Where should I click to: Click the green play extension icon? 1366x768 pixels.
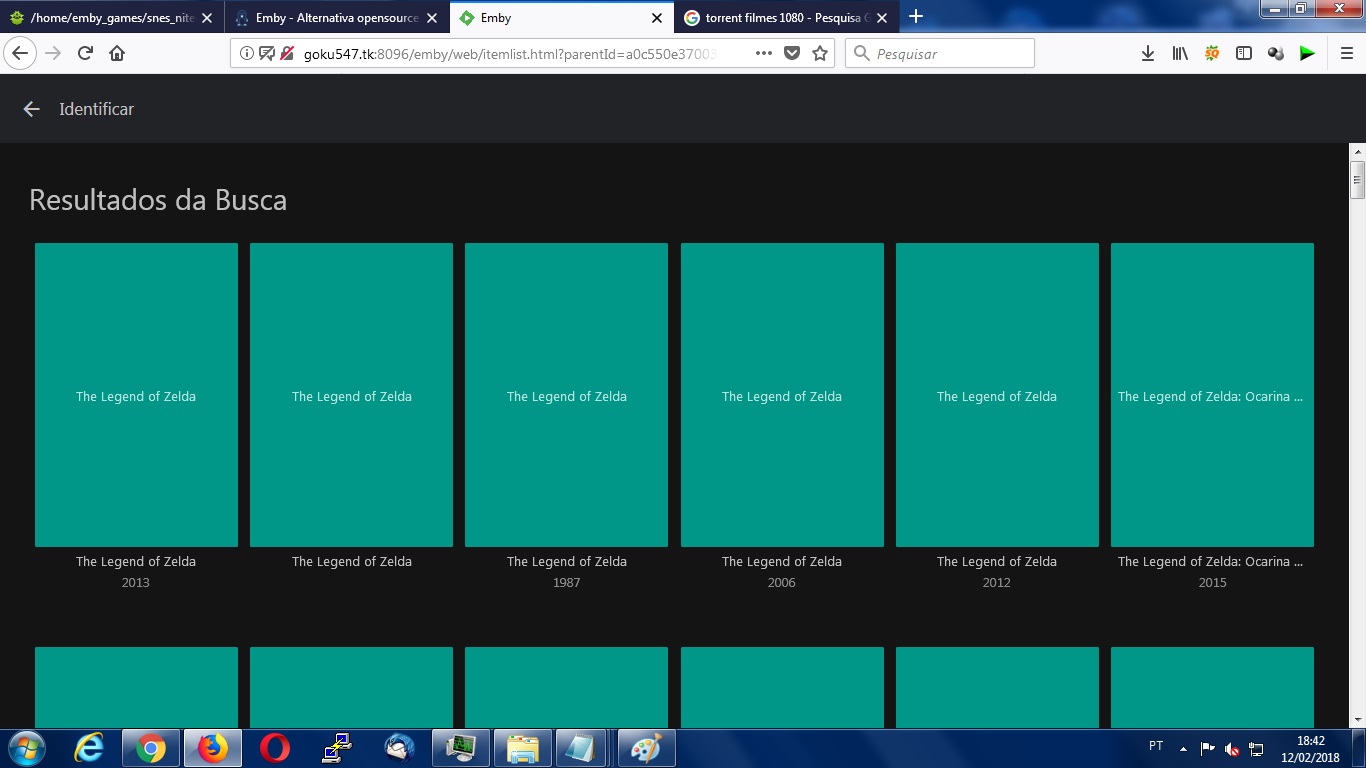1307,54
